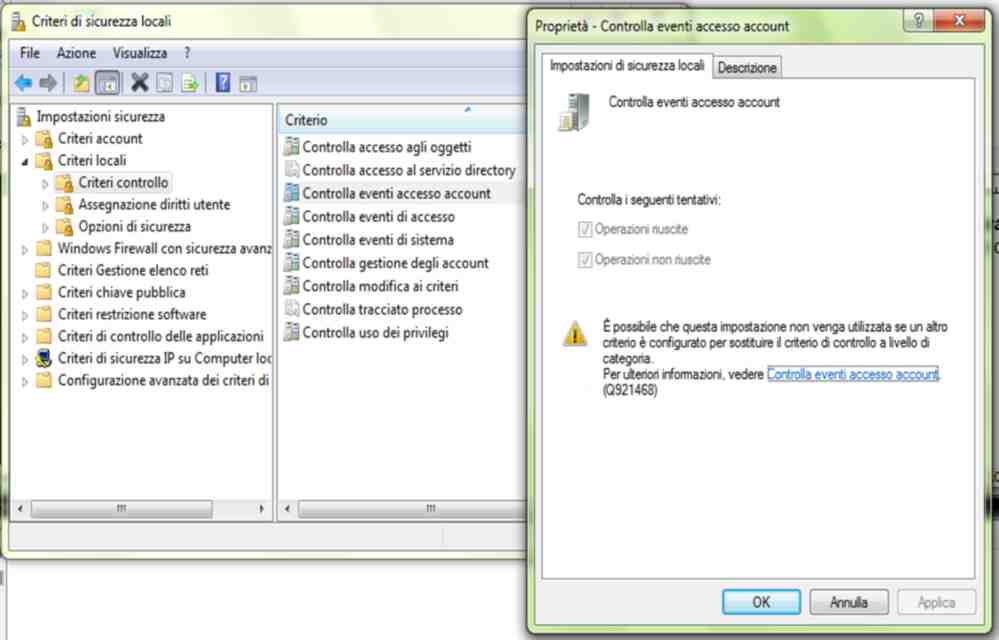Expand Configurazione avanzata dei criteri node
This screenshot has height=640, width=999.
pos(25,381)
